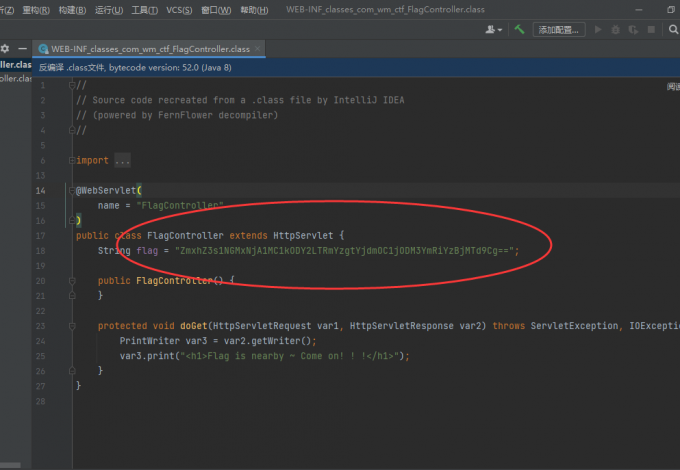680x470 pixels.
Task: Restore the IDE window size
Action: [x=670, y=10]
